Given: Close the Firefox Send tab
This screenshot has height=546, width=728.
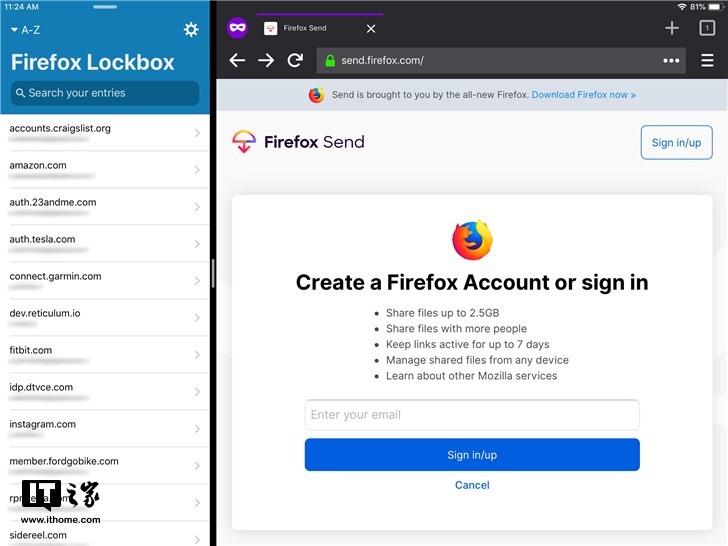Looking at the screenshot, I should [x=370, y=29].
